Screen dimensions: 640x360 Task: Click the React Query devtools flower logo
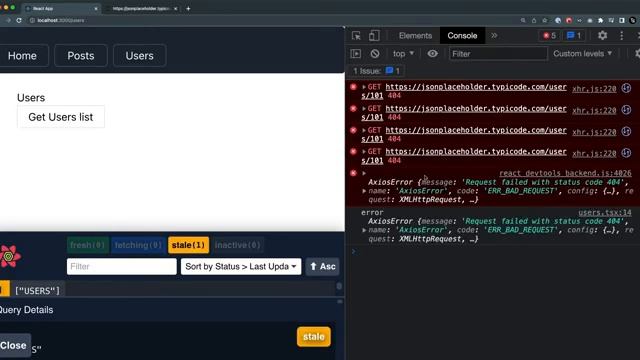click(10, 256)
